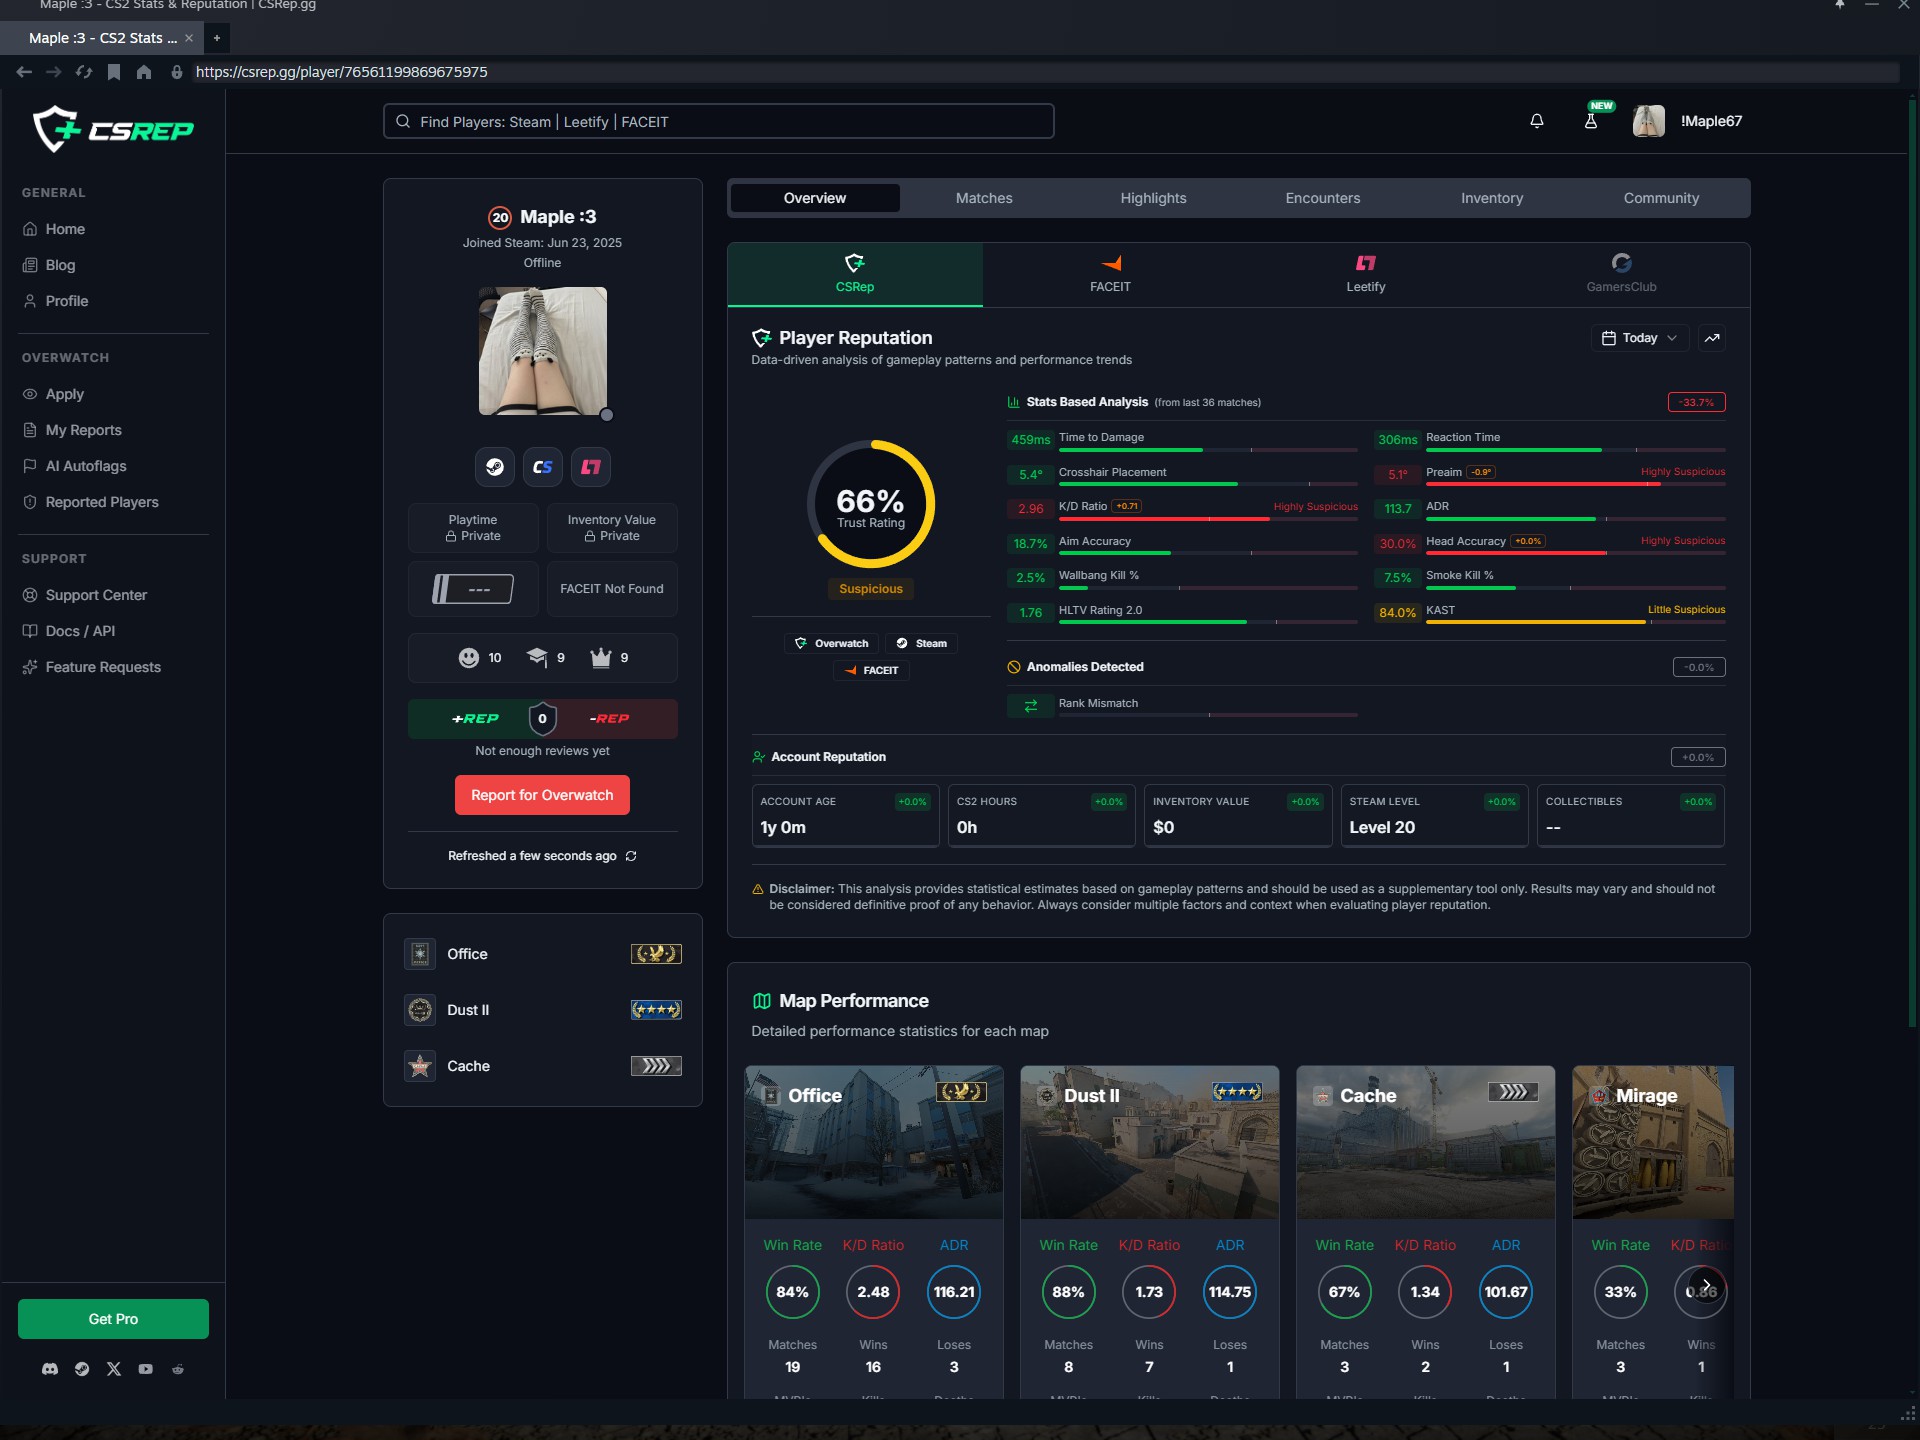Open the Reddit link in the sidebar footer

pos(178,1369)
